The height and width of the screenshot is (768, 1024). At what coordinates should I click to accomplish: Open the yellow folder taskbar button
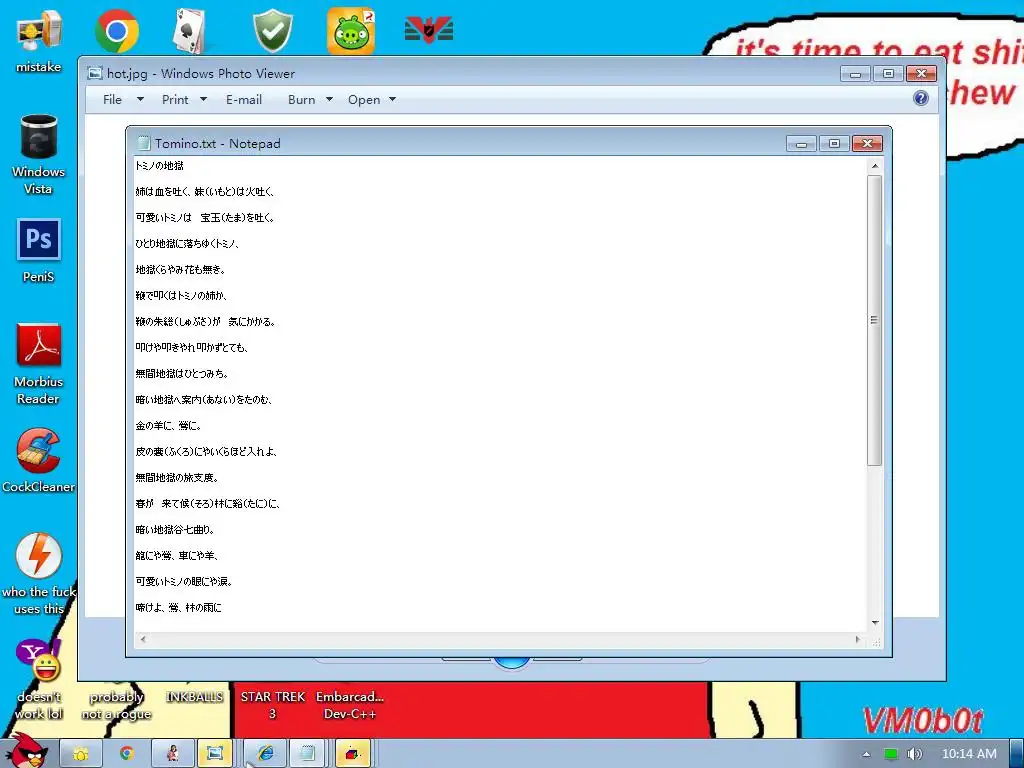tap(81, 754)
